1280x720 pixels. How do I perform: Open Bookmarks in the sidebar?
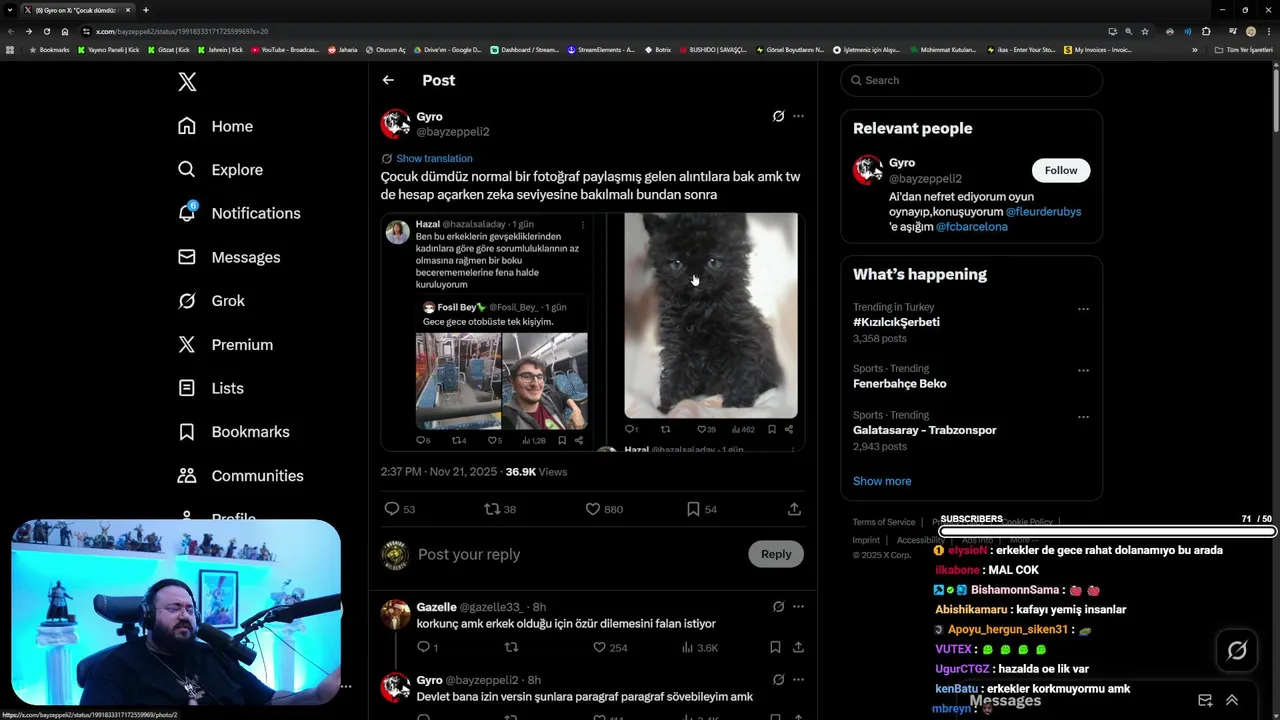(x=233, y=432)
